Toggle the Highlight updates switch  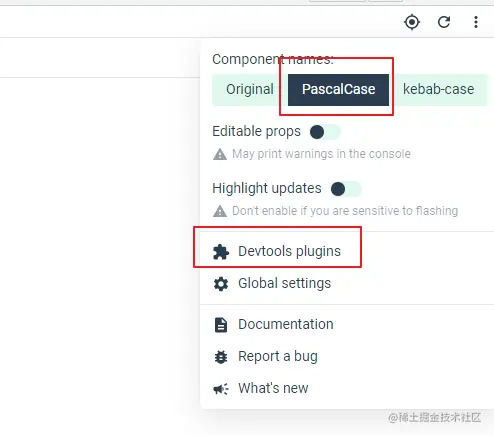[346, 189]
